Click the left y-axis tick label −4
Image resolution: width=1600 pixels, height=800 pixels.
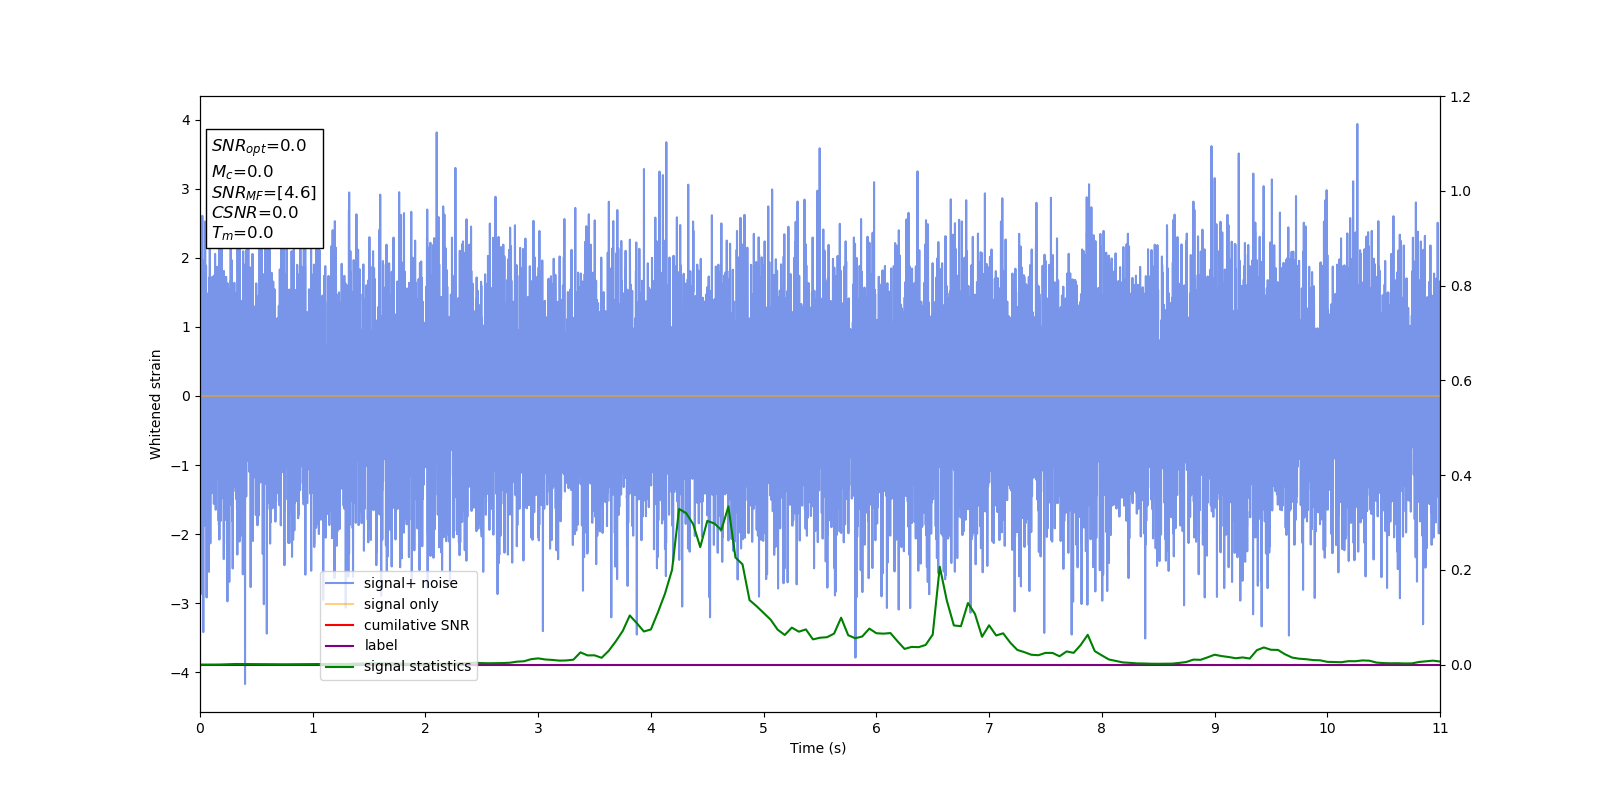coord(181,673)
